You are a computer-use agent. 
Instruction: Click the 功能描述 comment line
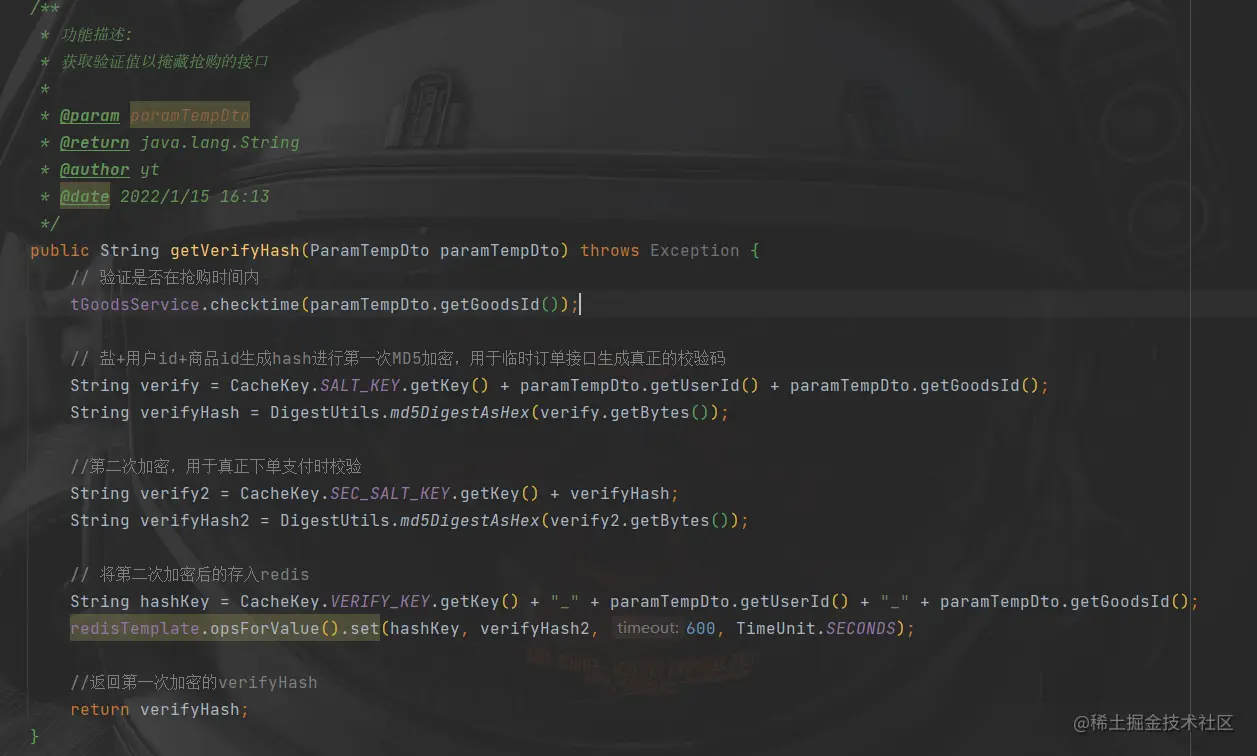tap(97, 35)
